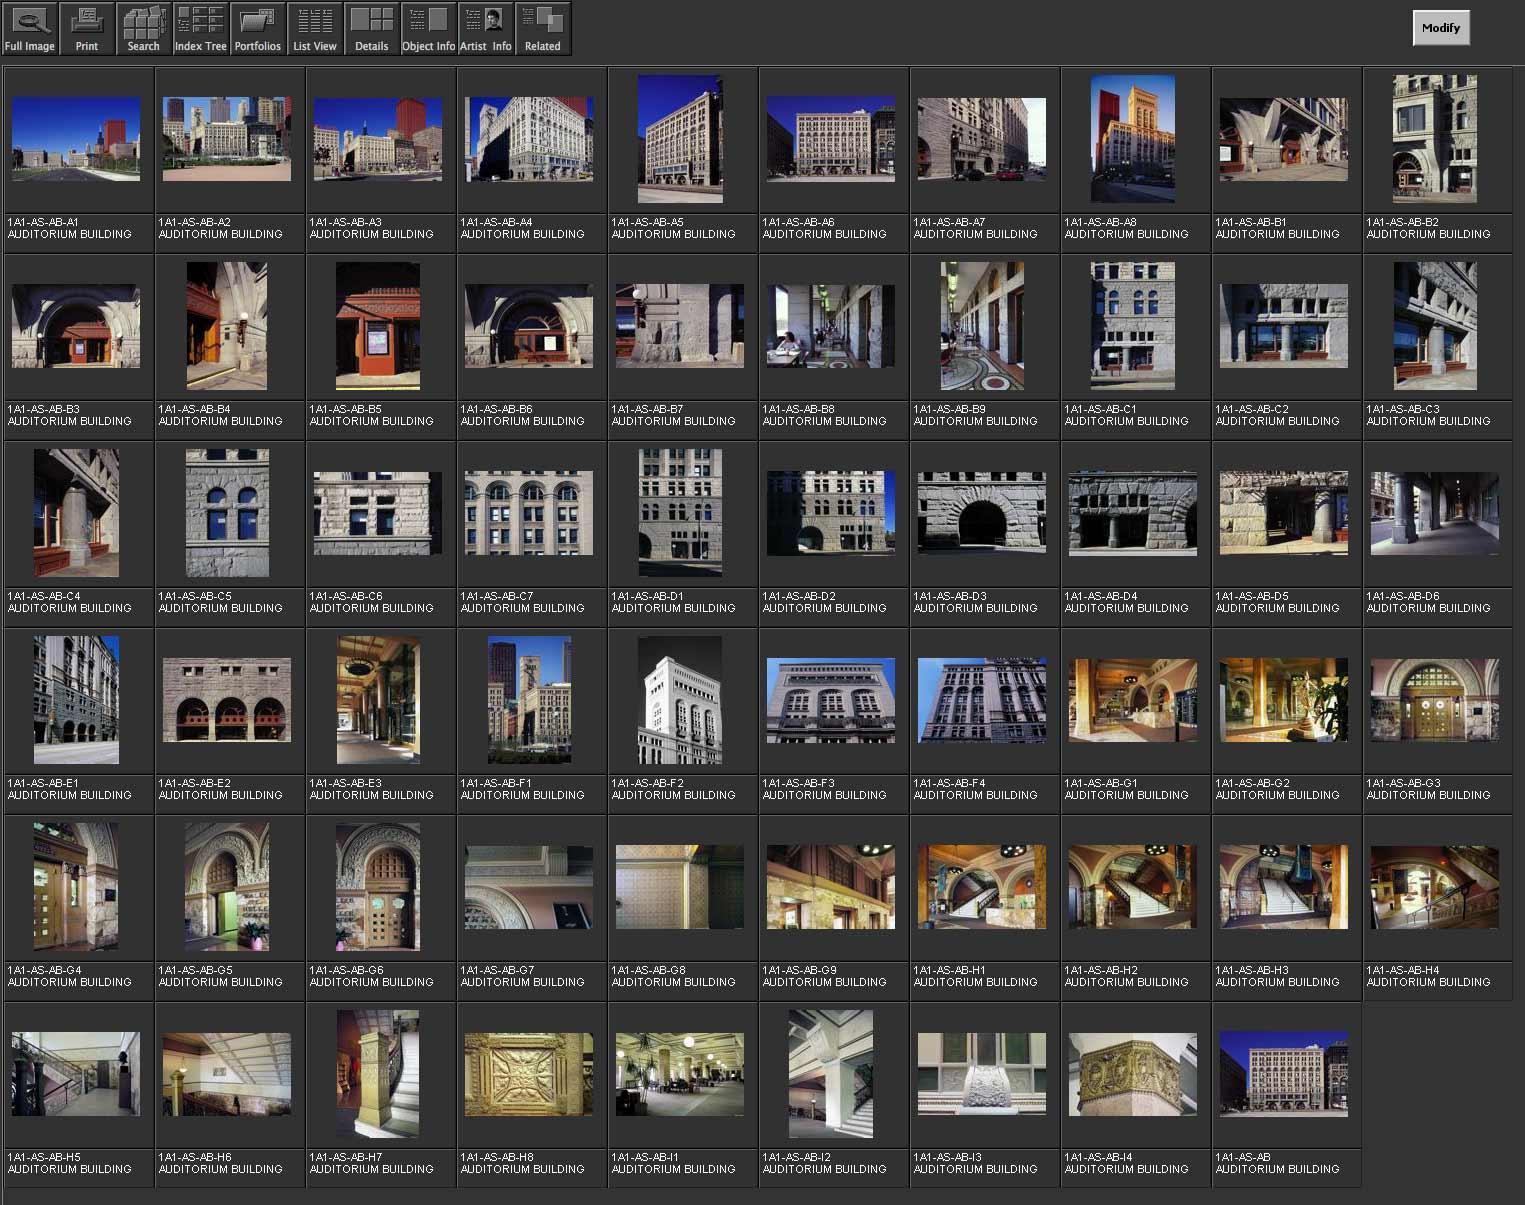Select thumbnail 1A1-AS-AB-C5
Image resolution: width=1525 pixels, height=1205 pixels.
tap(227, 513)
